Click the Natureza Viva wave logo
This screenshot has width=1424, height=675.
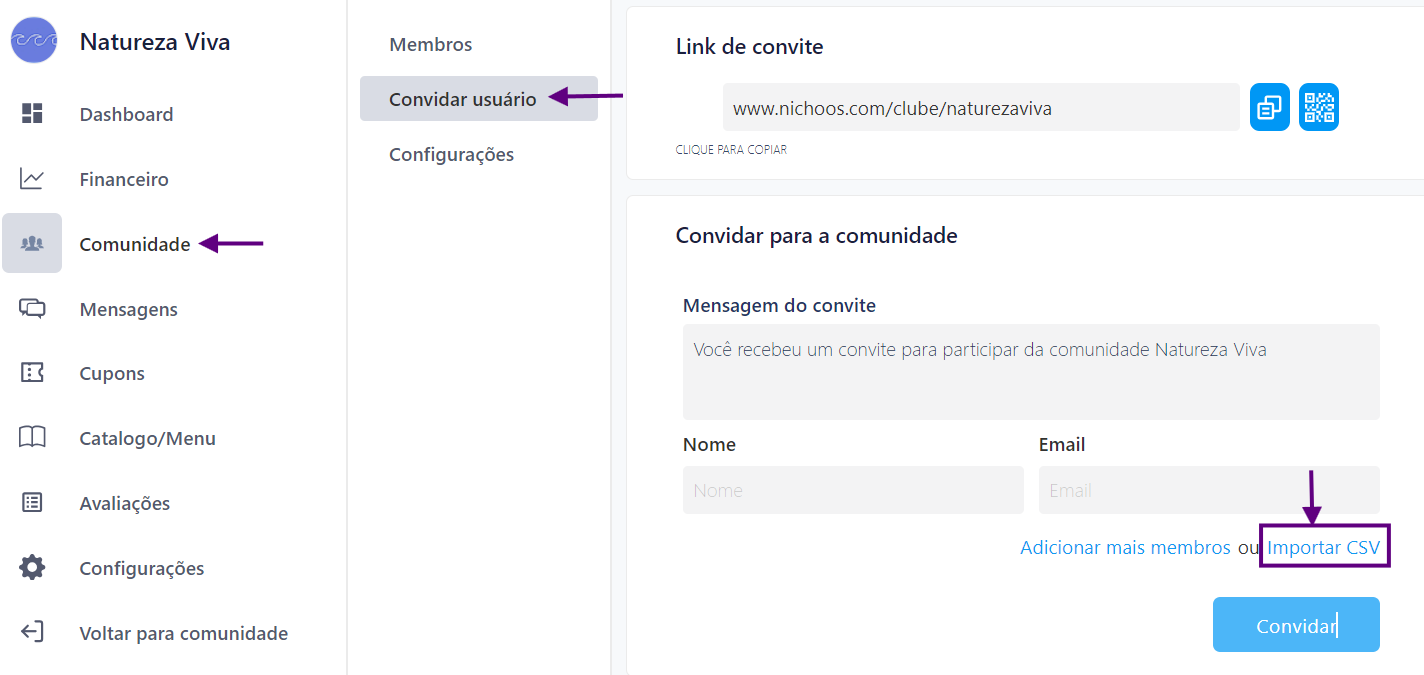click(34, 41)
